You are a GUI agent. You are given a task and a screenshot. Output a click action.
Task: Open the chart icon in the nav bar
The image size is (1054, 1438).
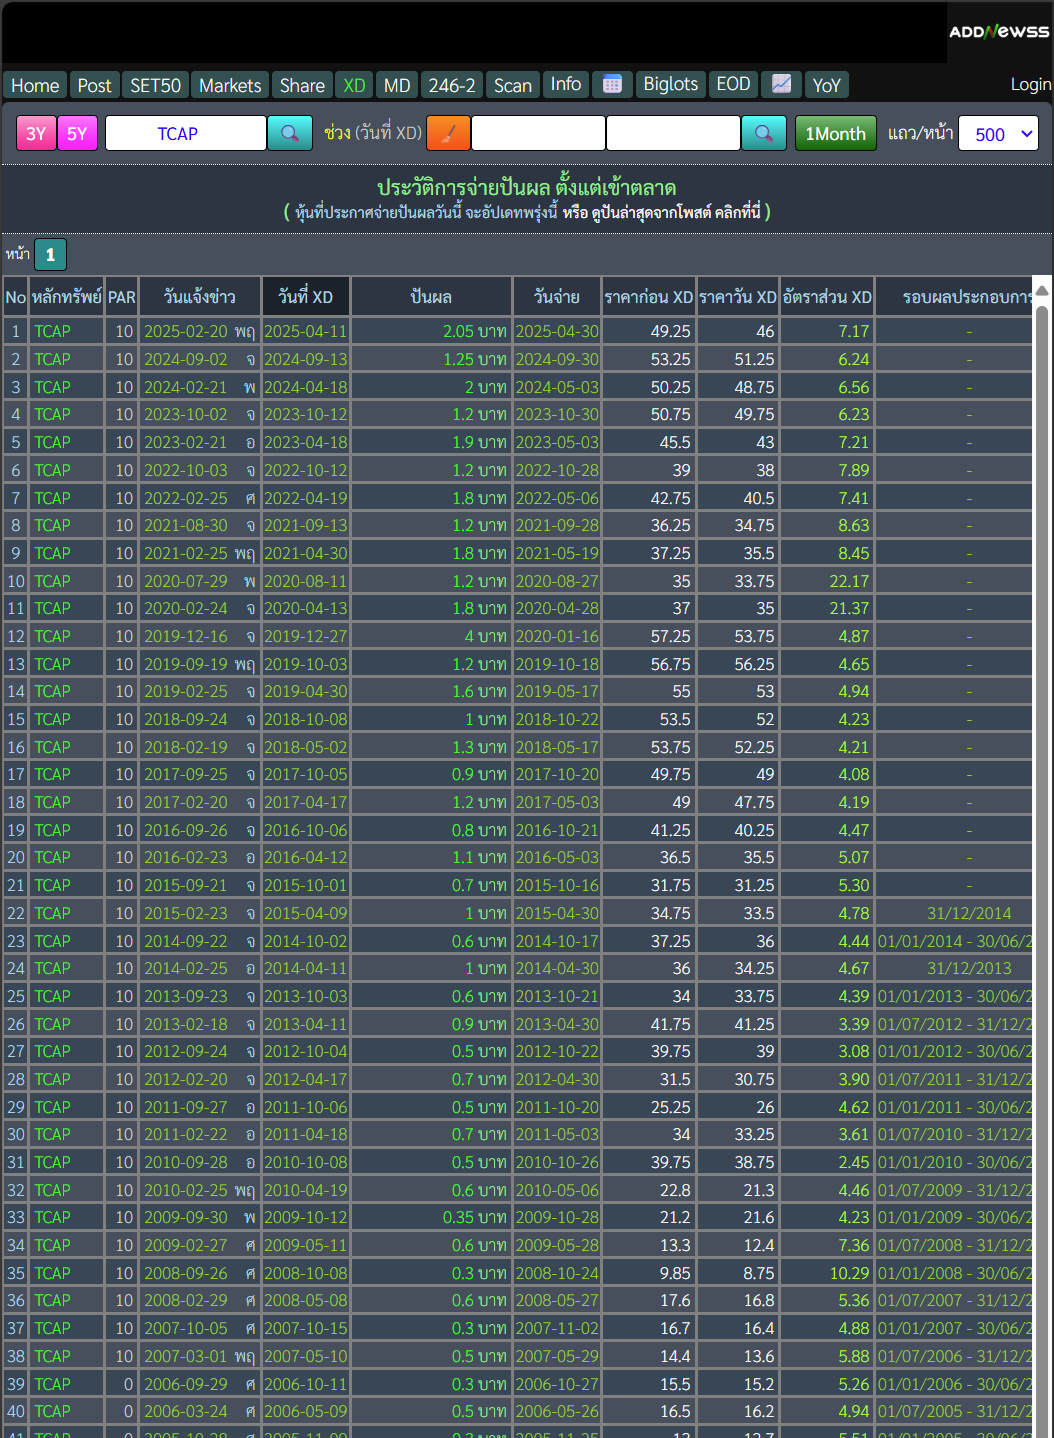[x=781, y=85]
